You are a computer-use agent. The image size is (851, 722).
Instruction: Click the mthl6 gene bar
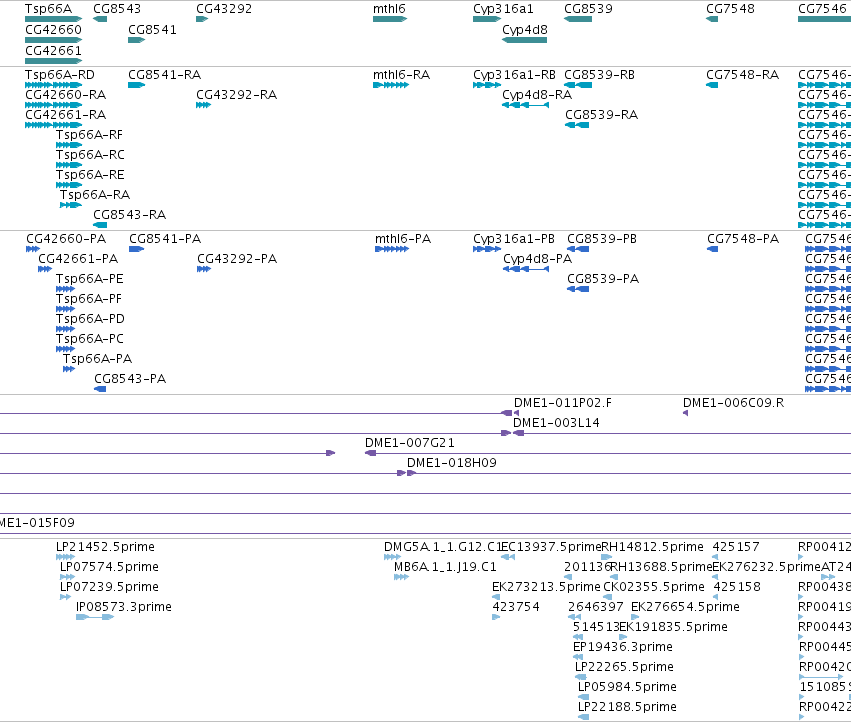390,19
